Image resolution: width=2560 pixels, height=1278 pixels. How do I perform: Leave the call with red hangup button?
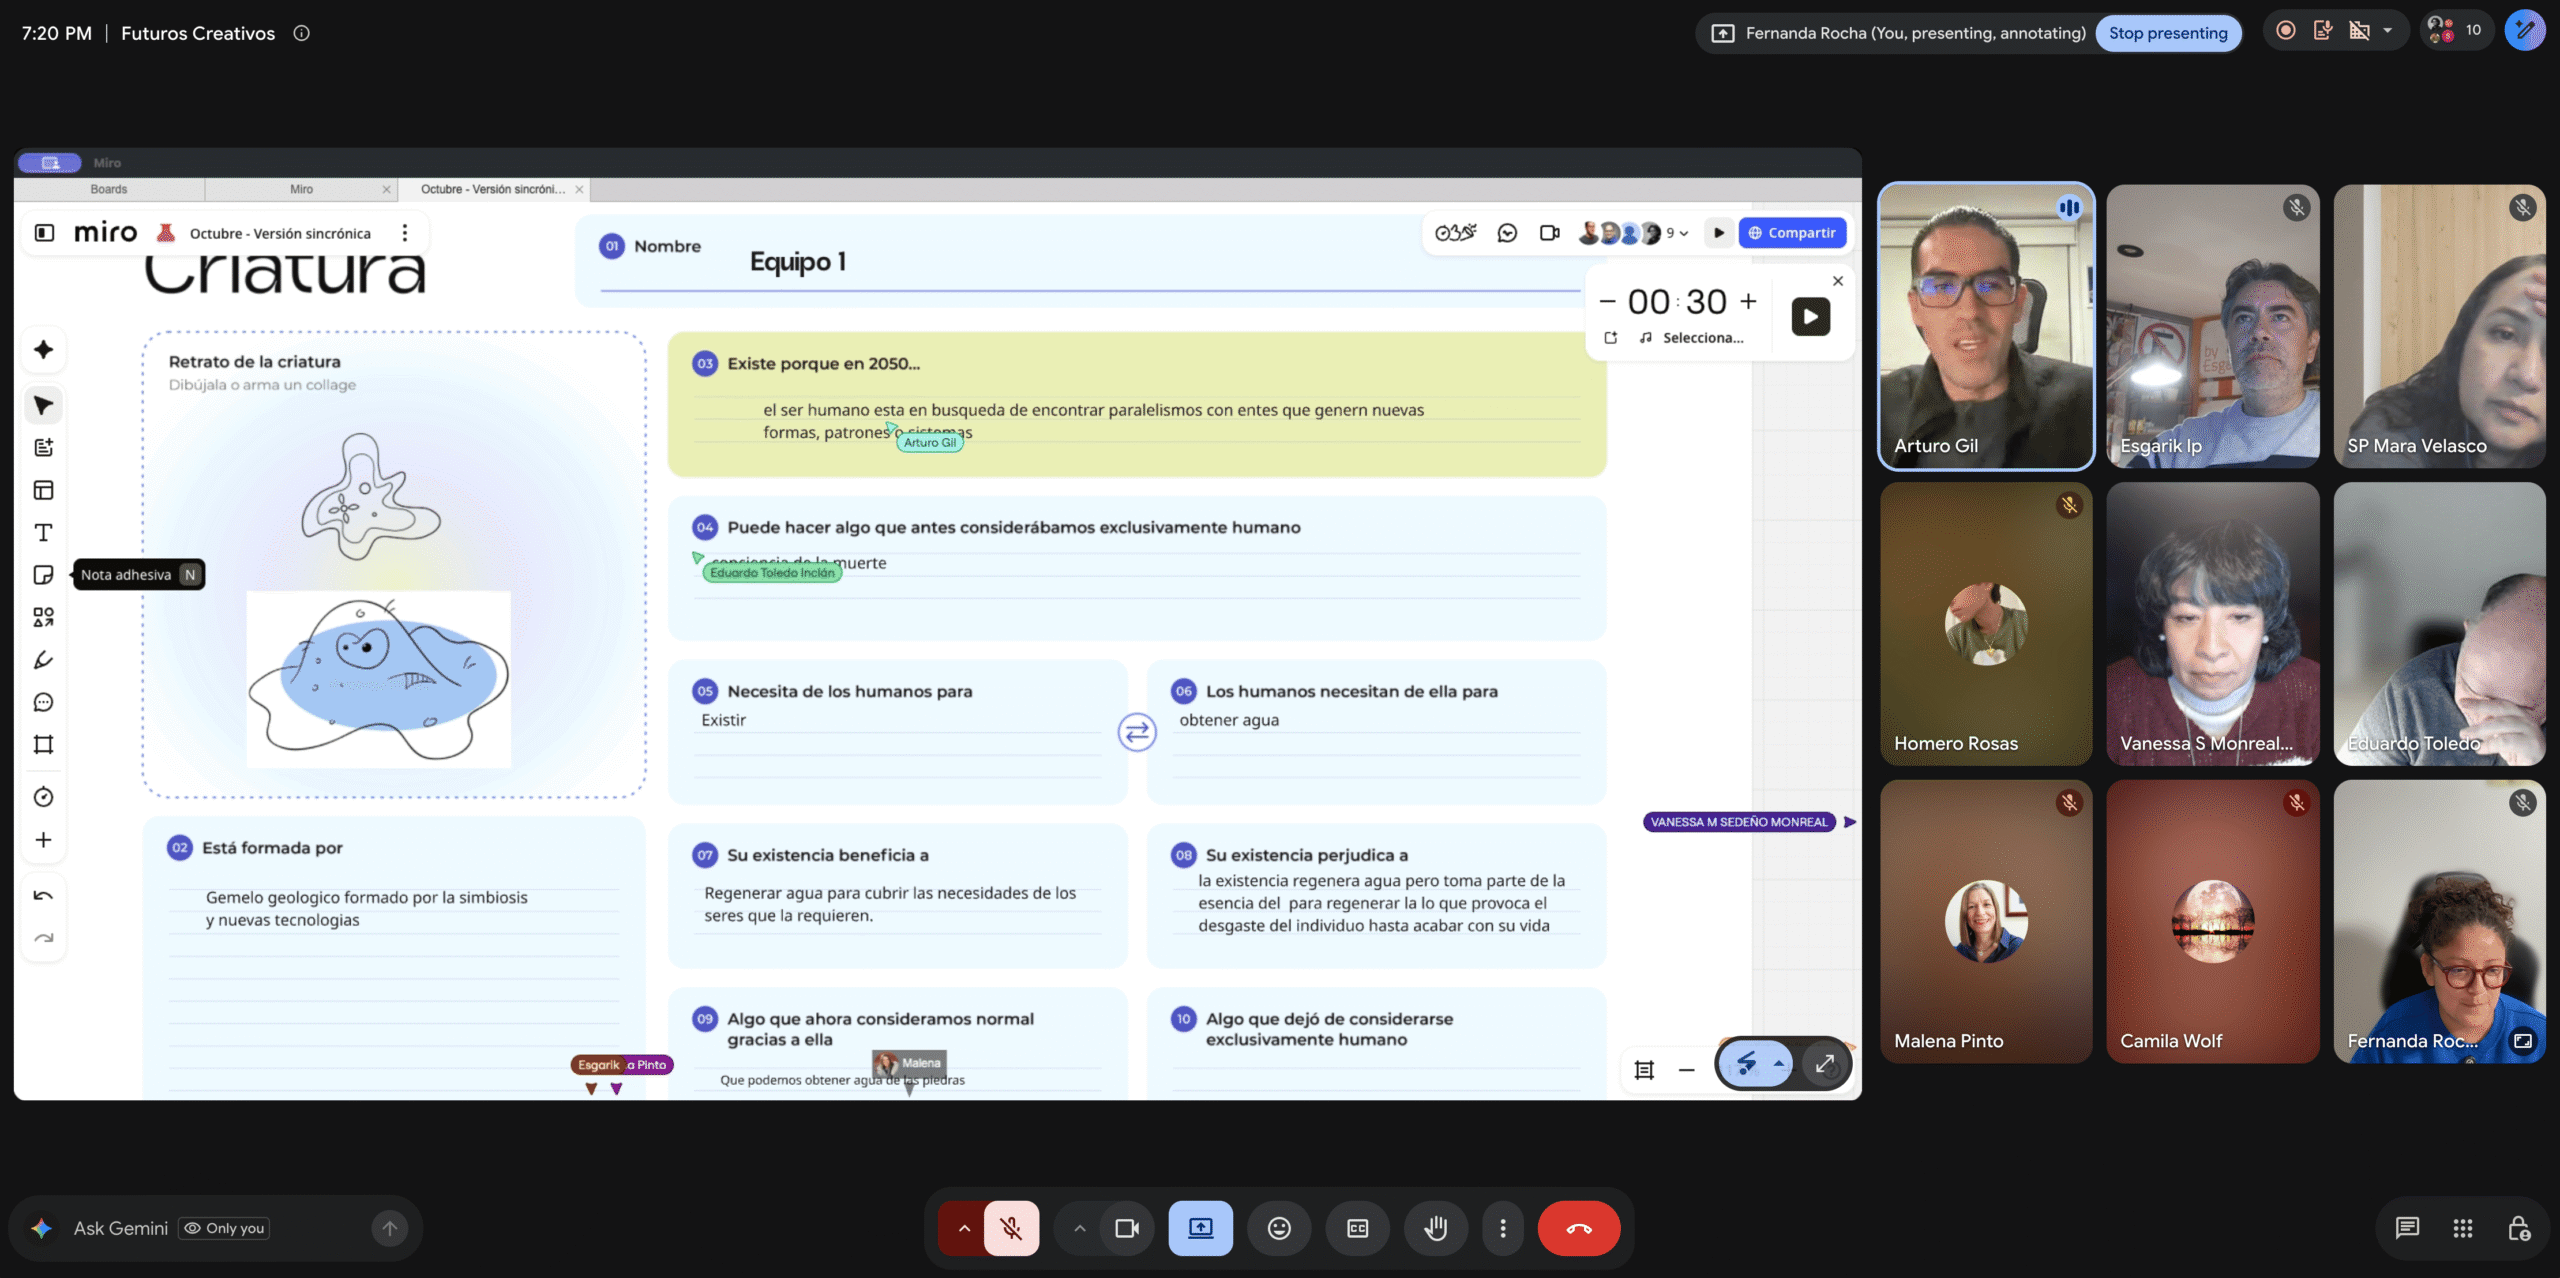point(1579,1228)
